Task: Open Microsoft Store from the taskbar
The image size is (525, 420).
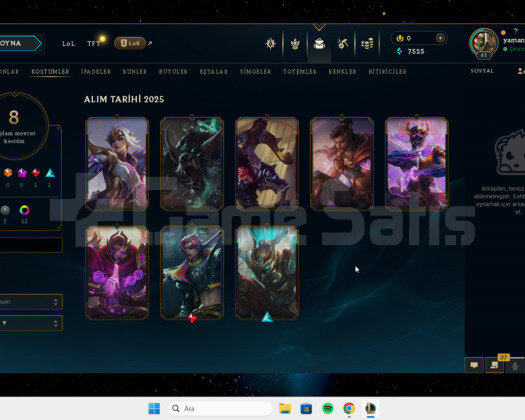Action: (306, 409)
